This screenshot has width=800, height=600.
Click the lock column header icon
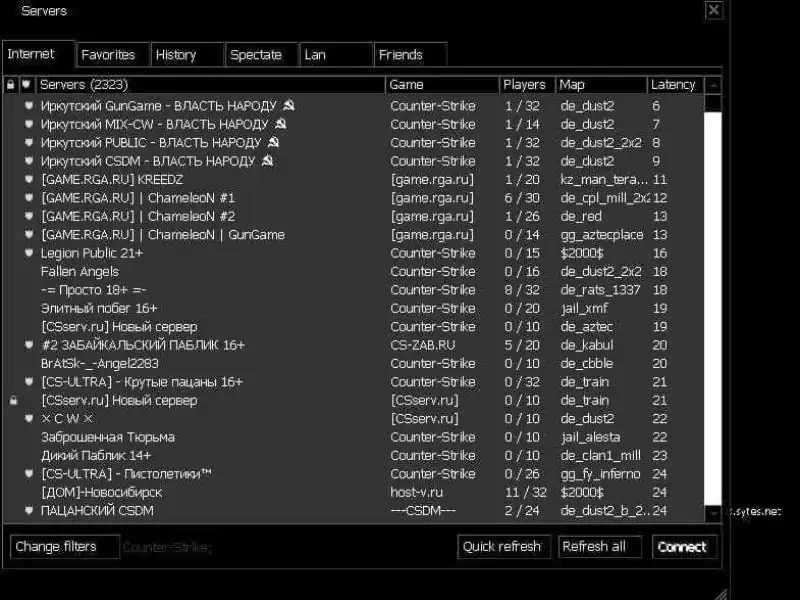click(11, 85)
